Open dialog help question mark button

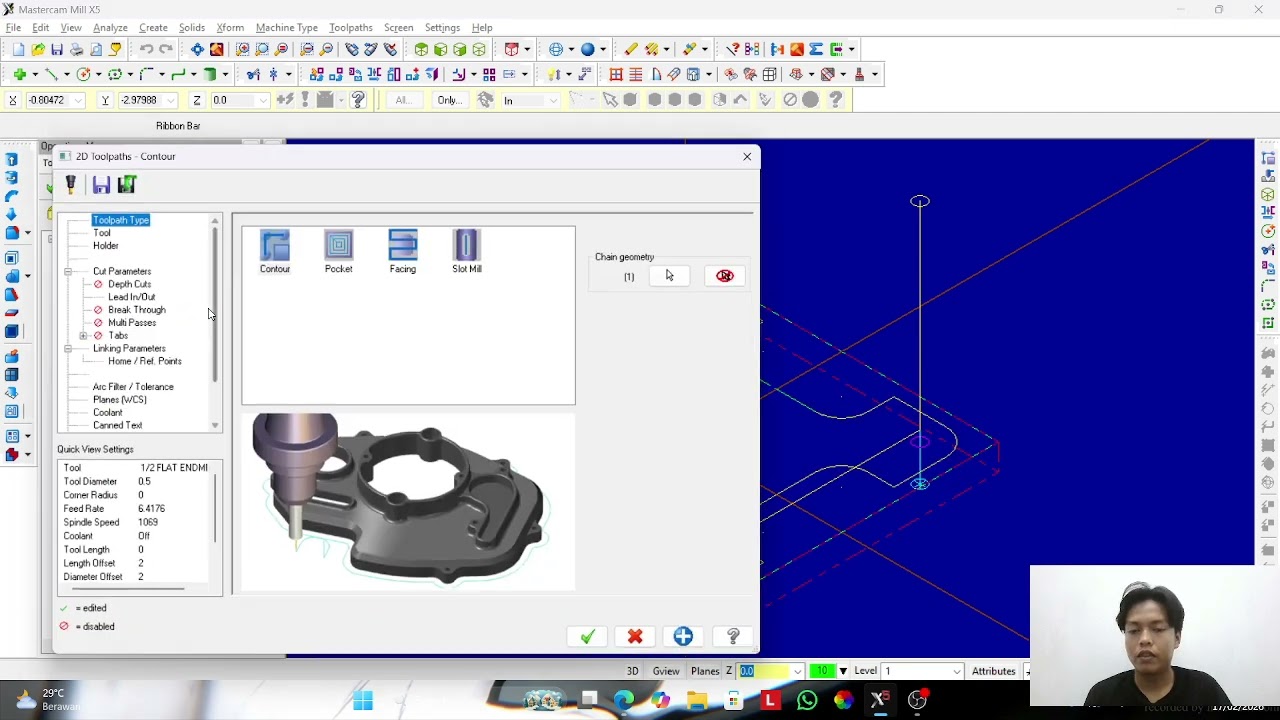733,637
